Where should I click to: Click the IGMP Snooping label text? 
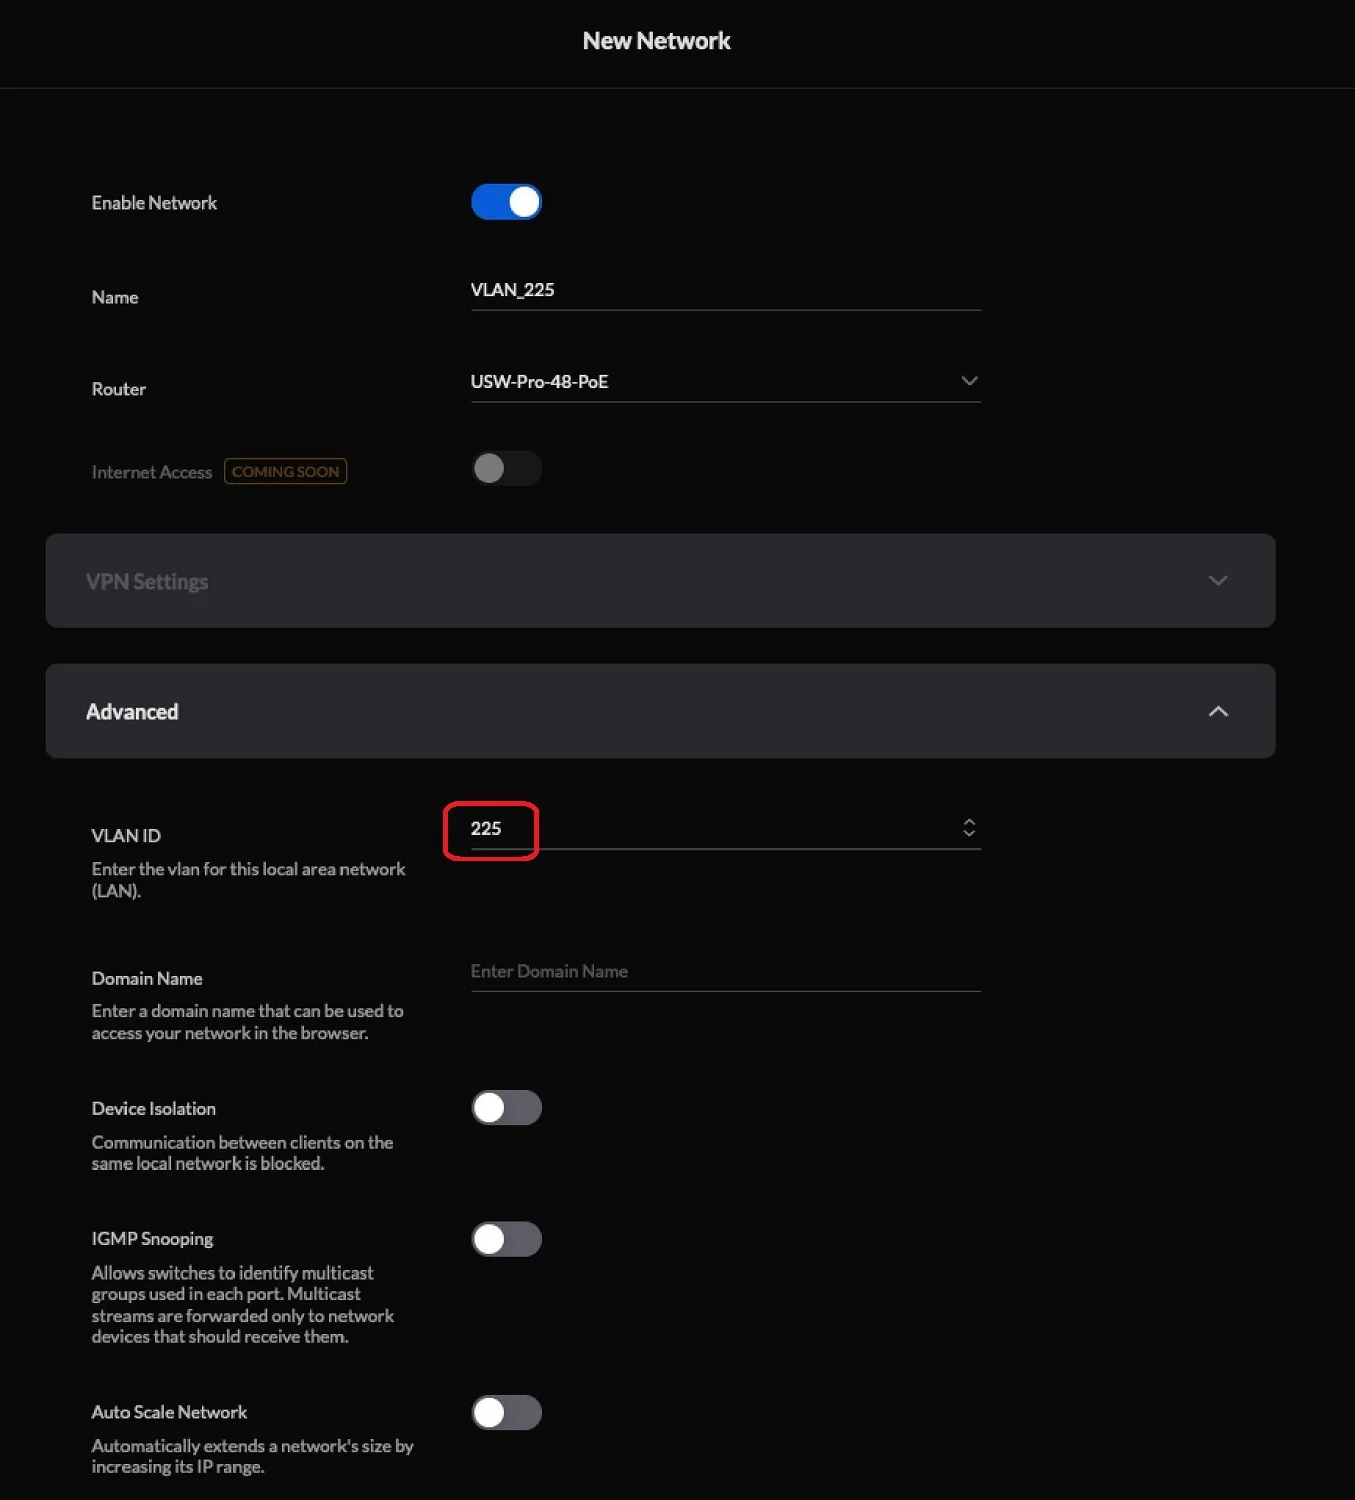(153, 1239)
